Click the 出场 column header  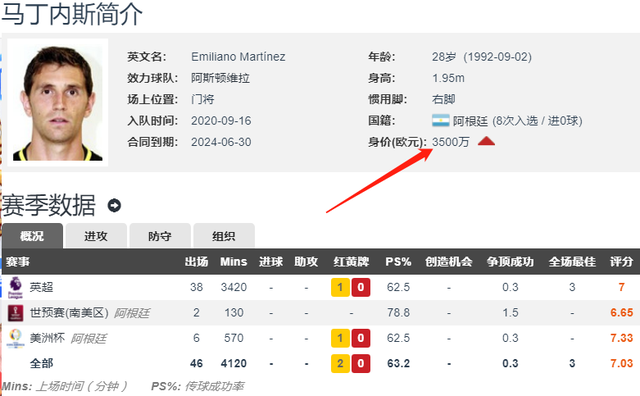(x=196, y=262)
